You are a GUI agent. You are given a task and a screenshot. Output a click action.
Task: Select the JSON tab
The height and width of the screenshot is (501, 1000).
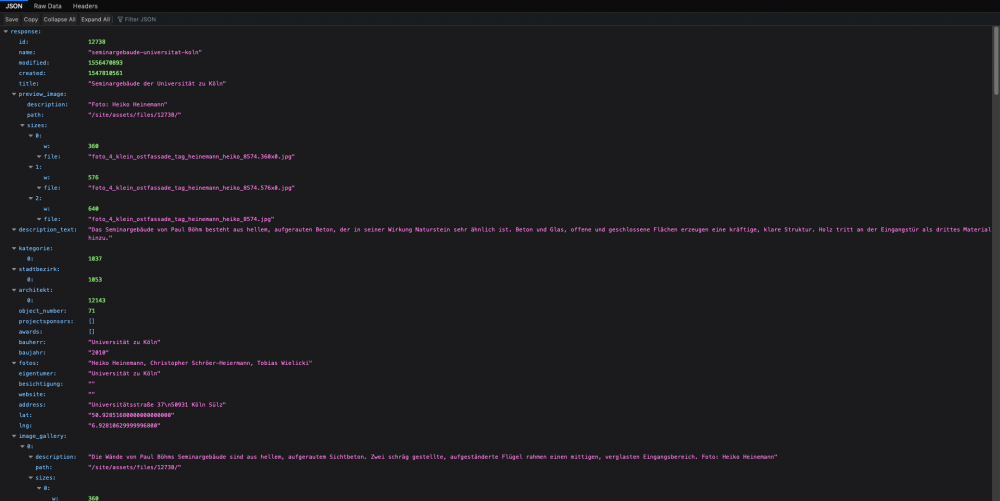coord(13,6)
